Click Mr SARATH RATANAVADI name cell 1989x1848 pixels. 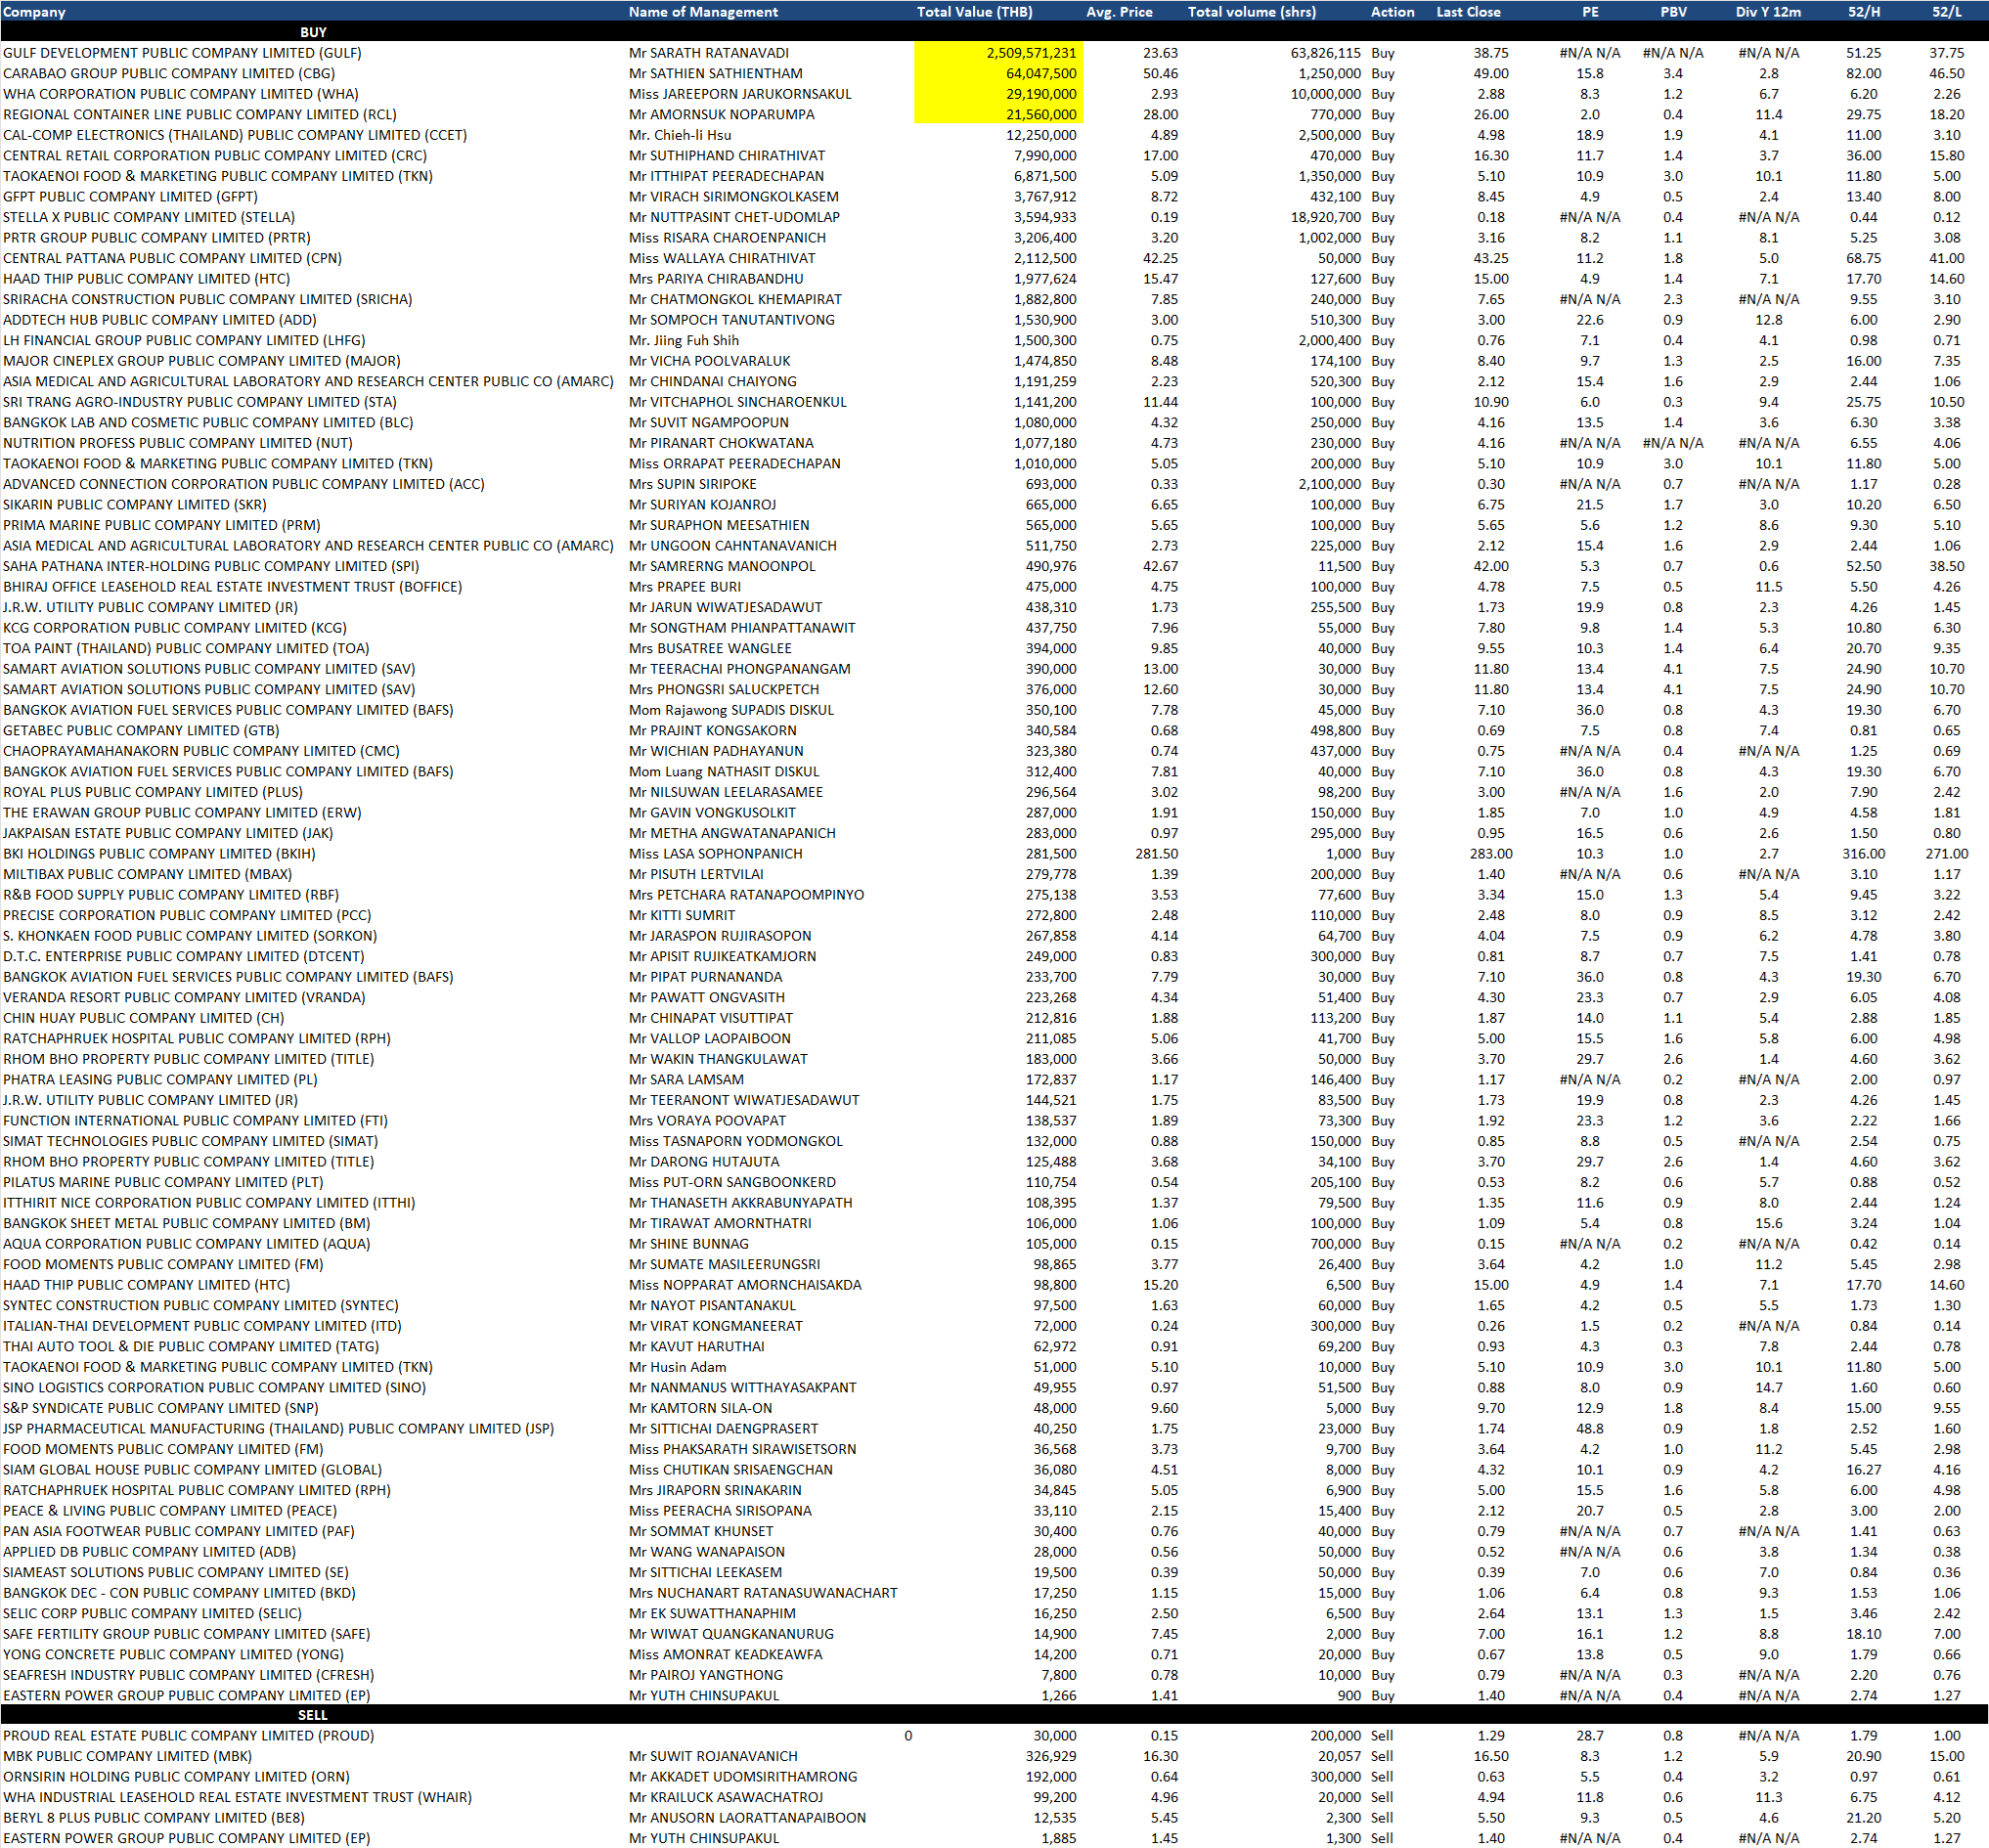tap(708, 53)
